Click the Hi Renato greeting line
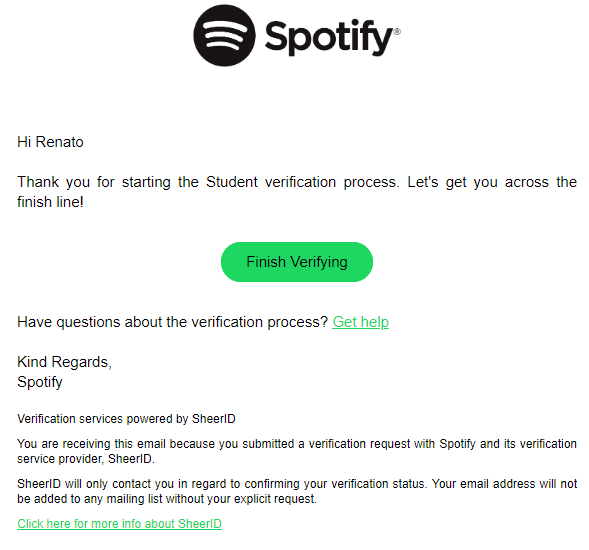 pos(50,142)
